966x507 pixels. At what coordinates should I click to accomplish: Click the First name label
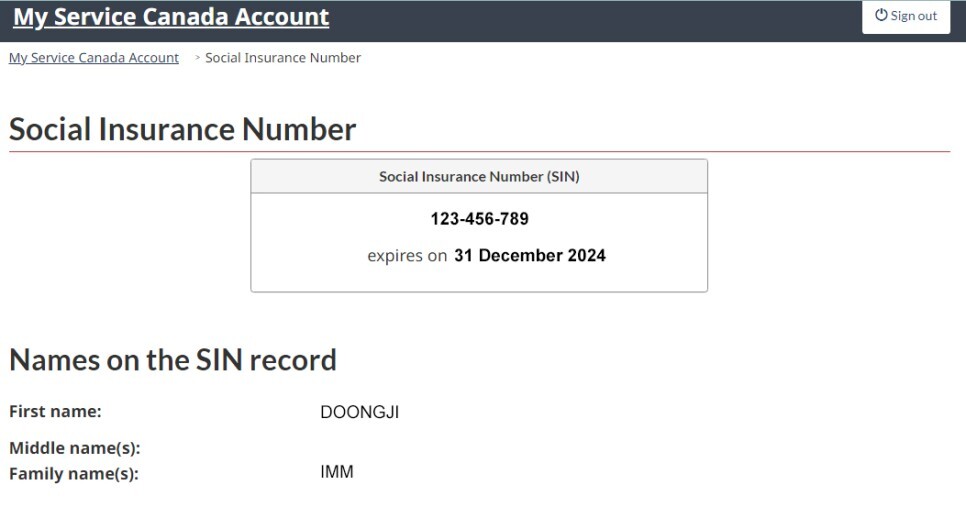click(55, 411)
